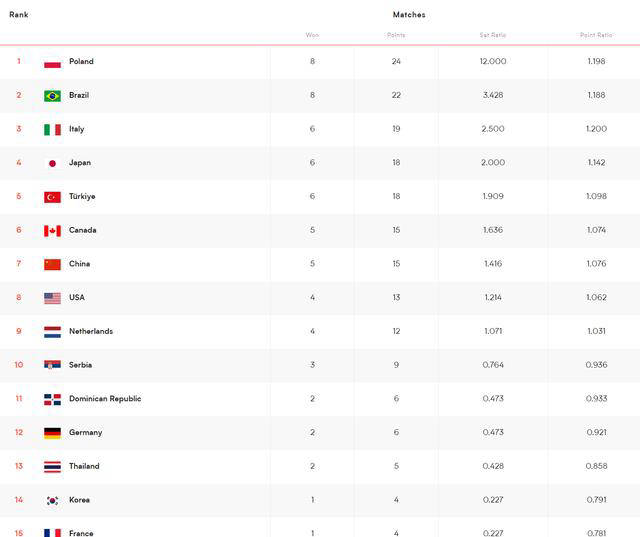The image size is (640, 537).
Task: Click the Rank column header
Action: 19,15
